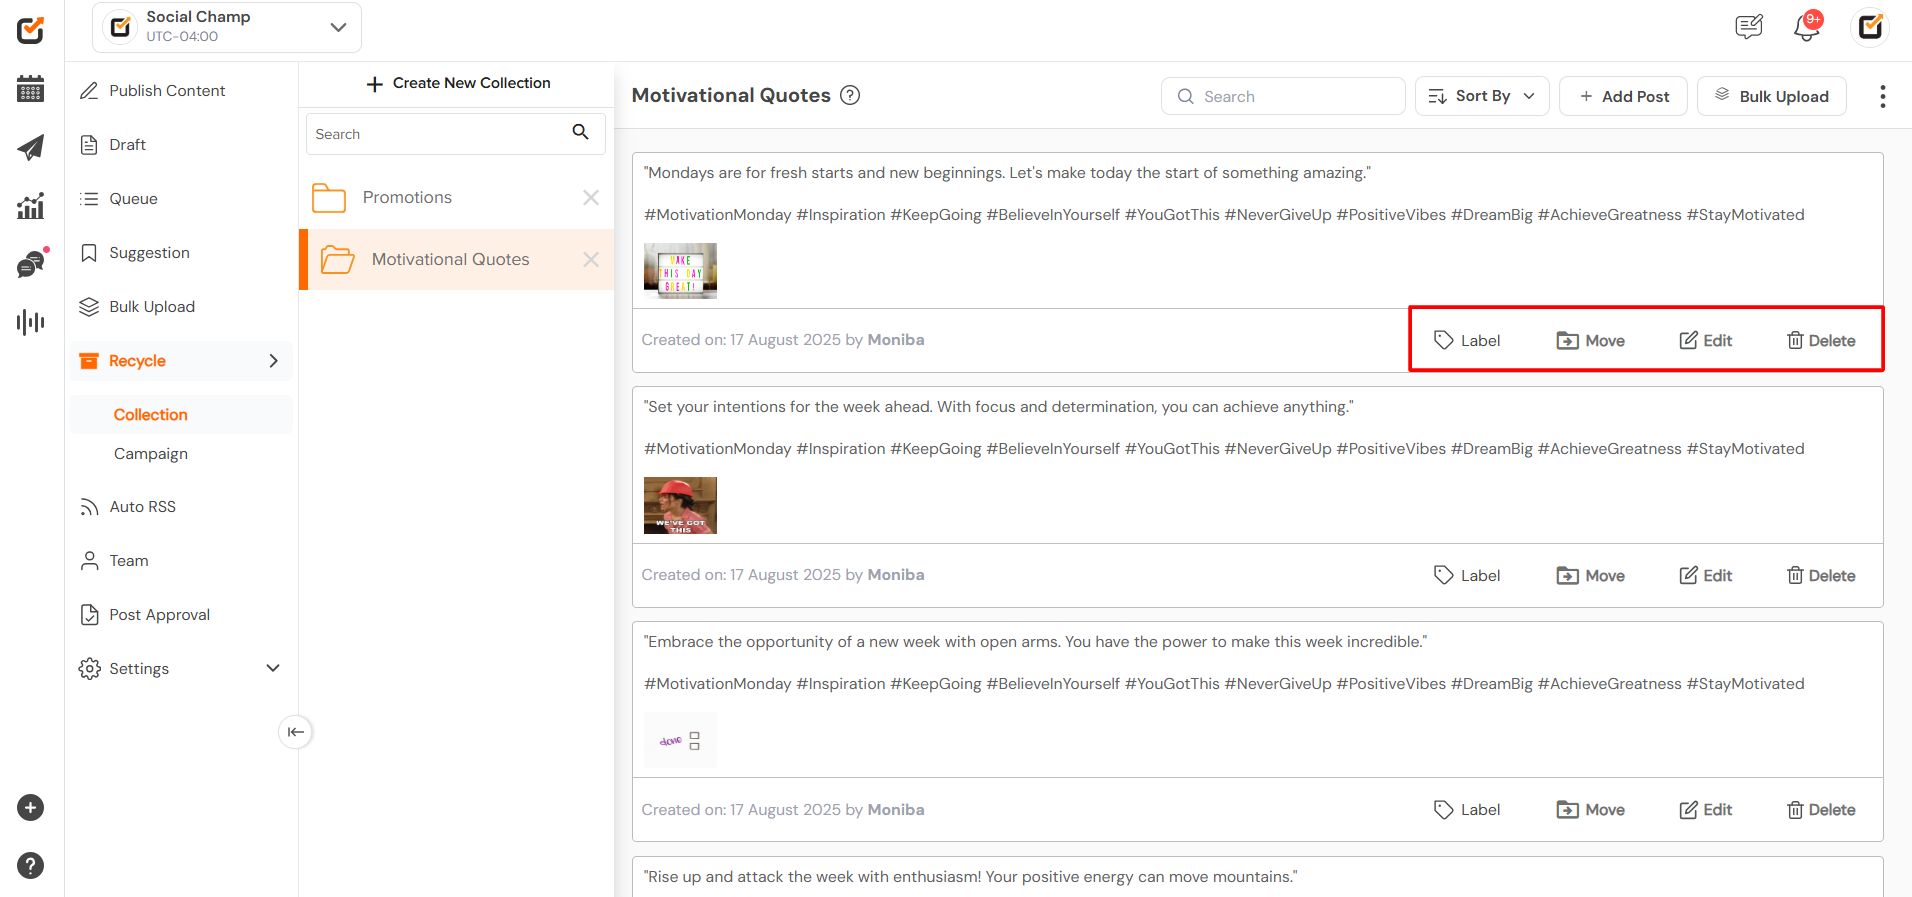Open the 'Make this day great' image thumbnail
1912x897 pixels.
click(x=680, y=271)
